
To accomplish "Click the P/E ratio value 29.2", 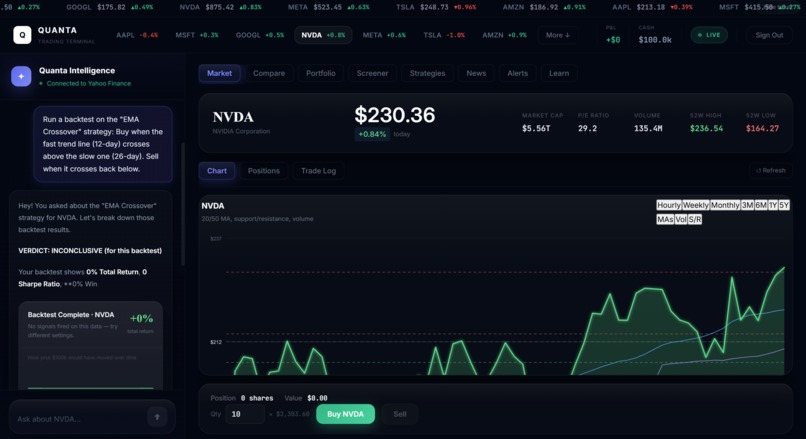I will (588, 129).
